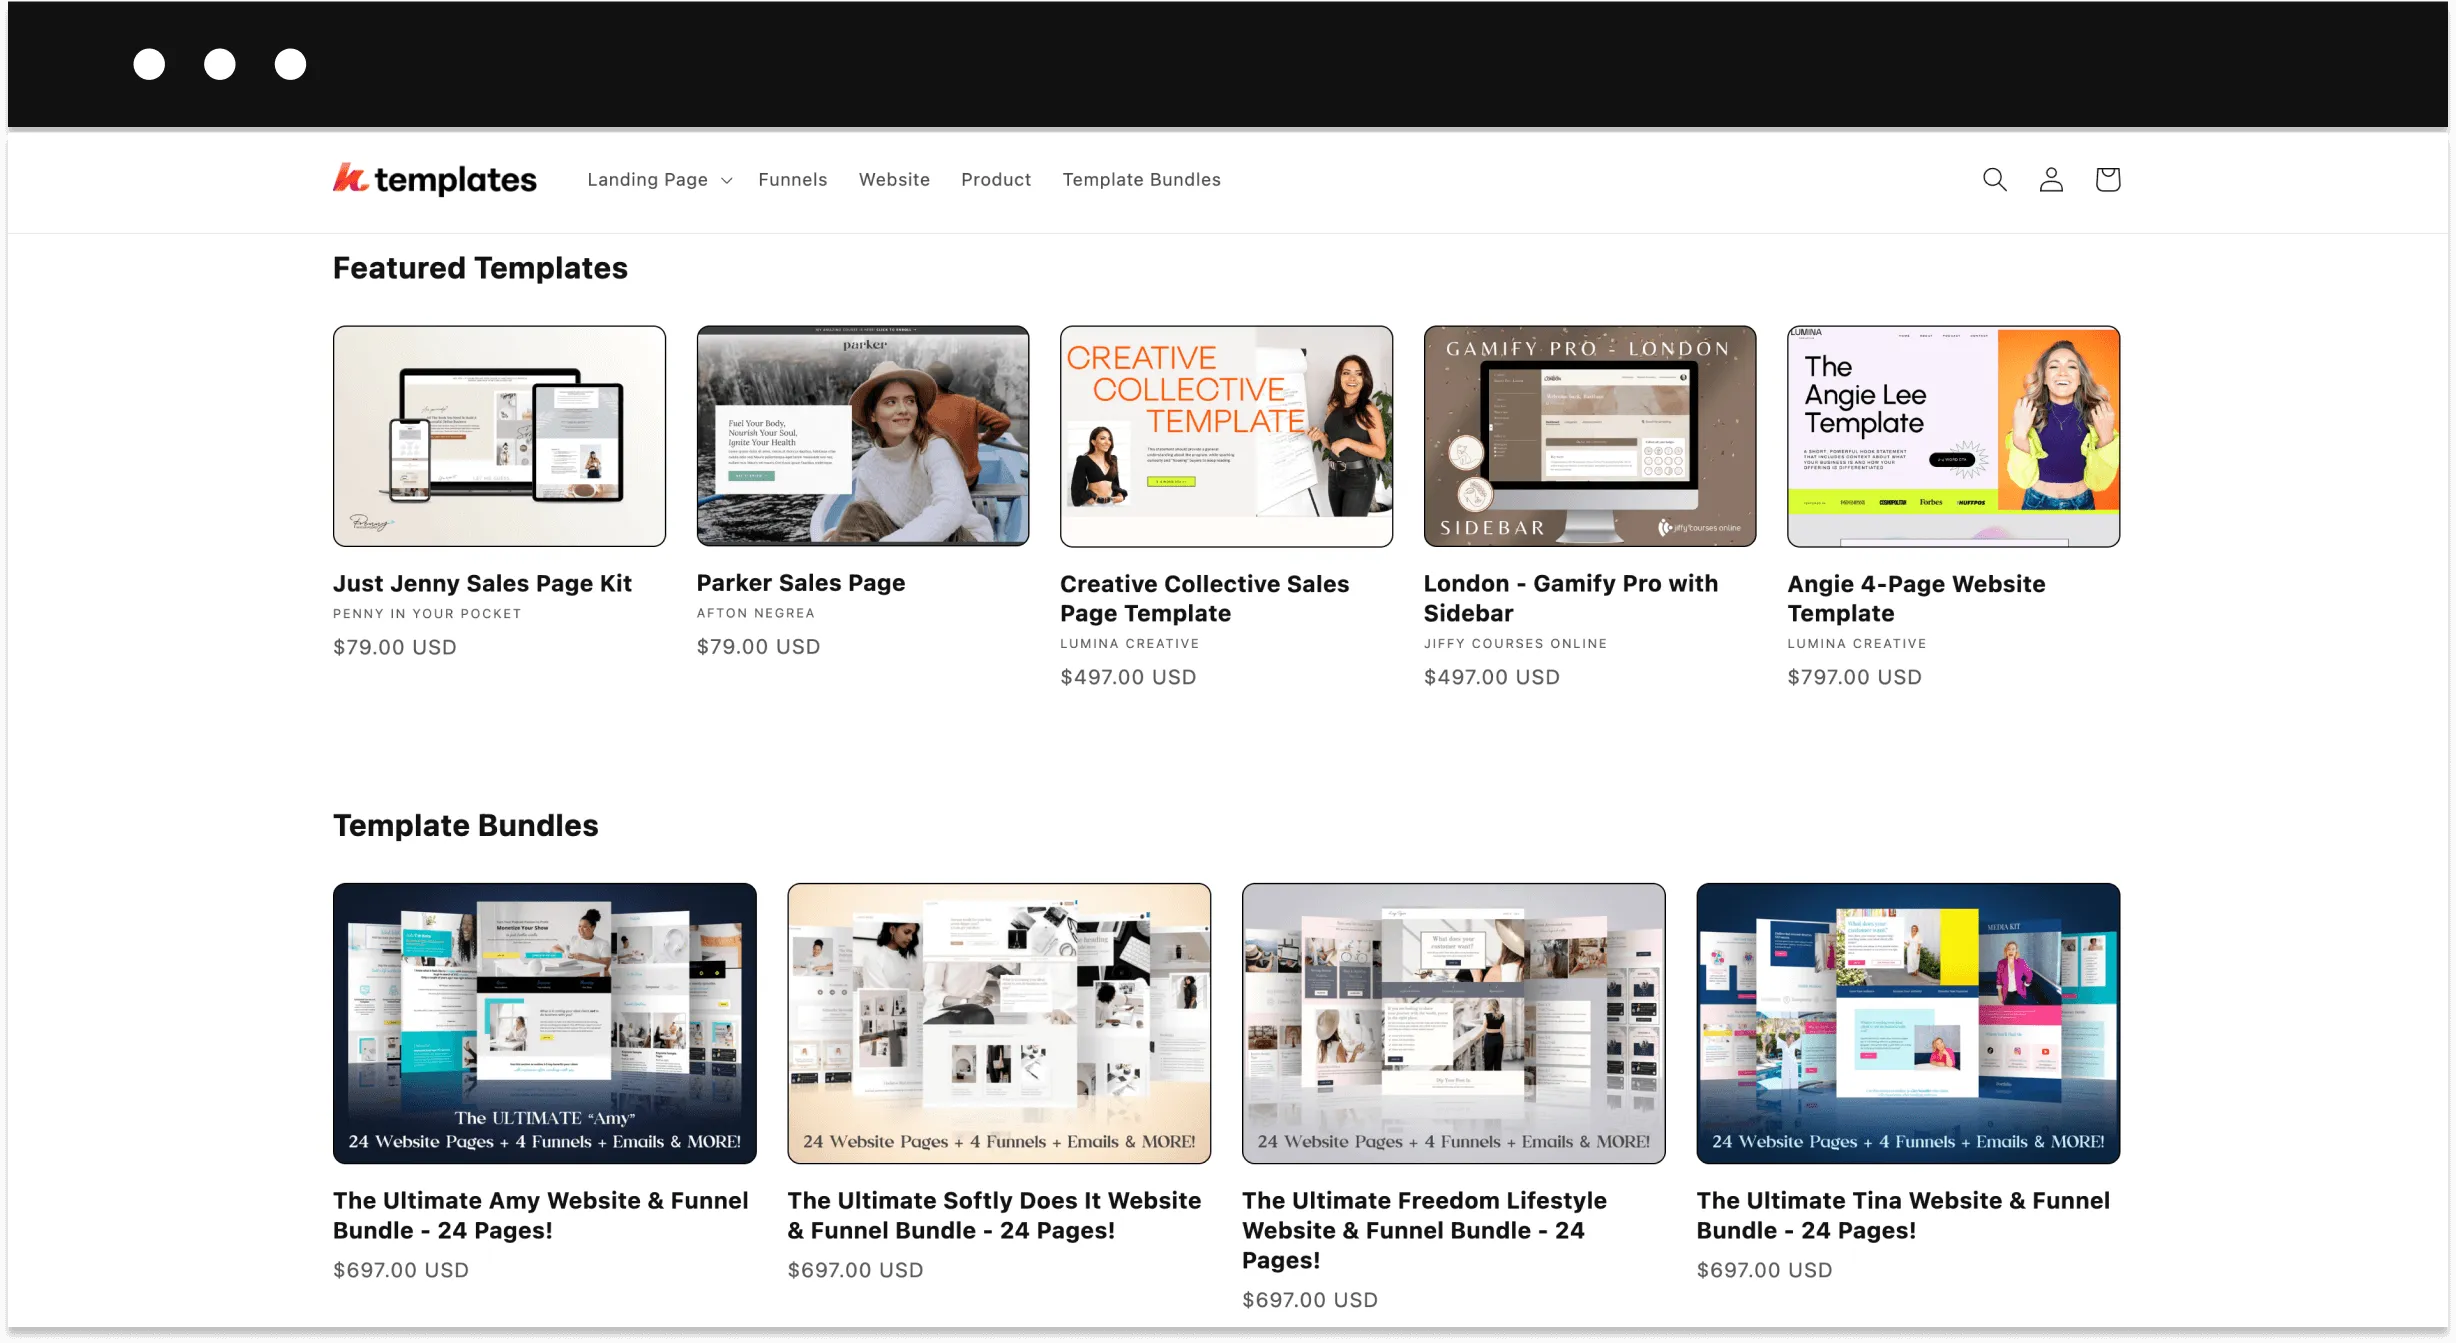Click Parker Sales Page title link
Image resolution: width=2456 pixels, height=1343 pixels.
(x=801, y=583)
